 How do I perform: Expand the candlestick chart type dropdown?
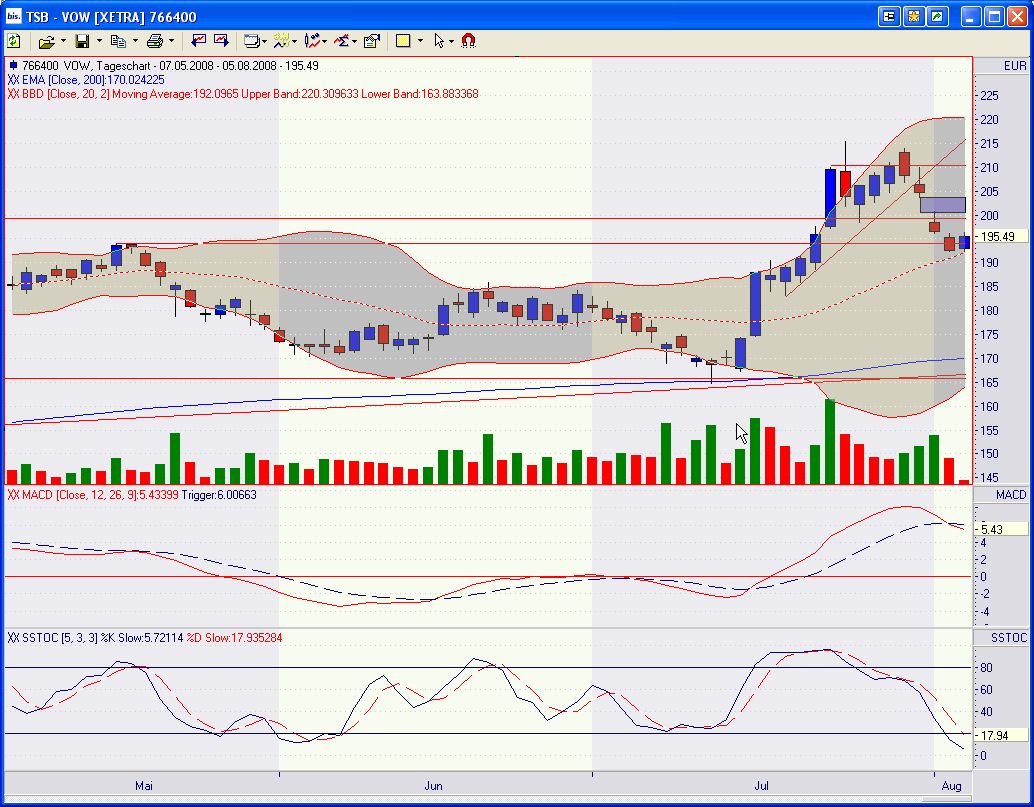(x=324, y=42)
